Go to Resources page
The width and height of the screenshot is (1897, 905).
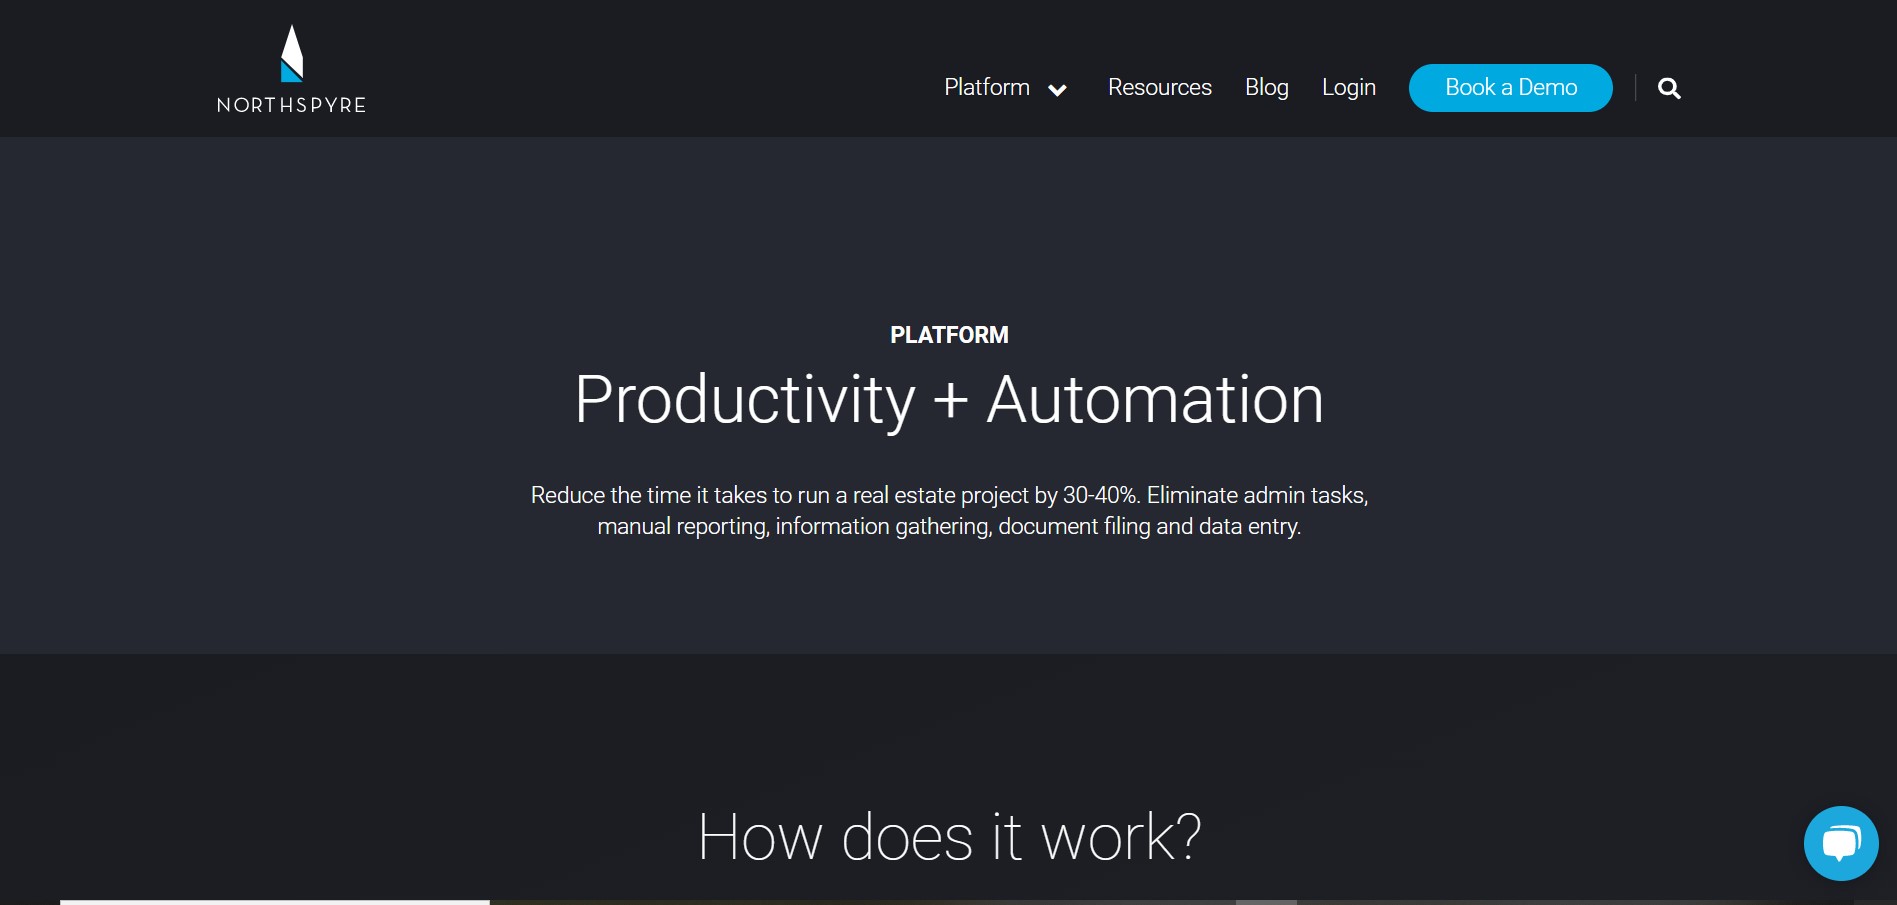(1159, 87)
